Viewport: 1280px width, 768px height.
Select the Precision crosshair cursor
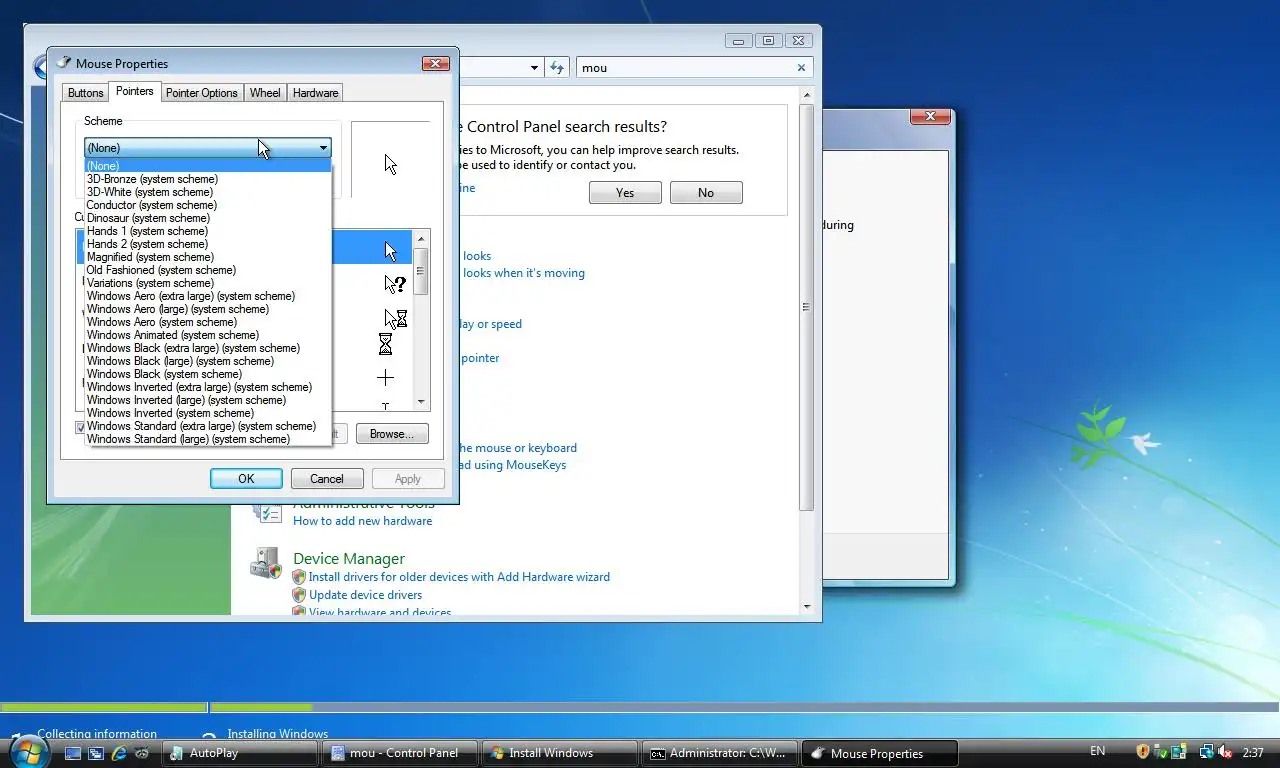(x=385, y=378)
